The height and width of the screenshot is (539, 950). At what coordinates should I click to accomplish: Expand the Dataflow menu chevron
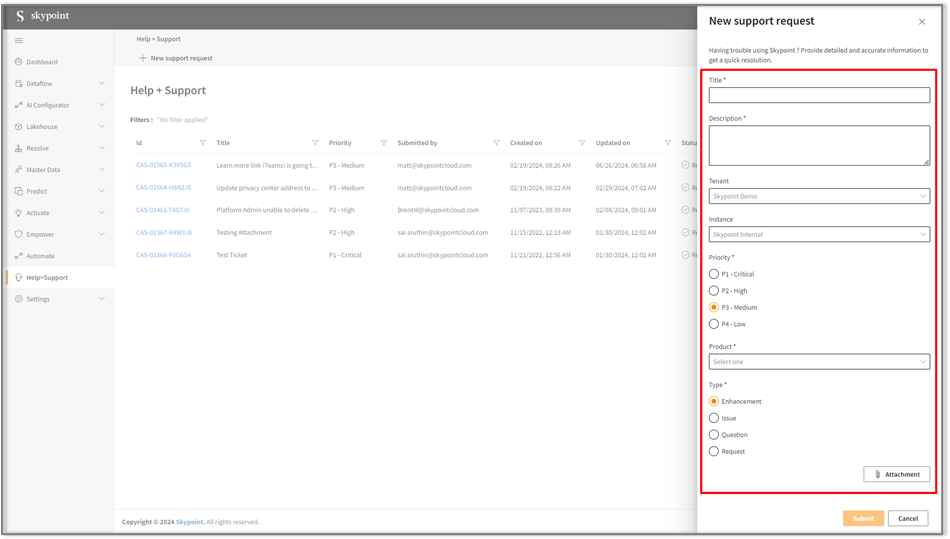[x=102, y=84]
